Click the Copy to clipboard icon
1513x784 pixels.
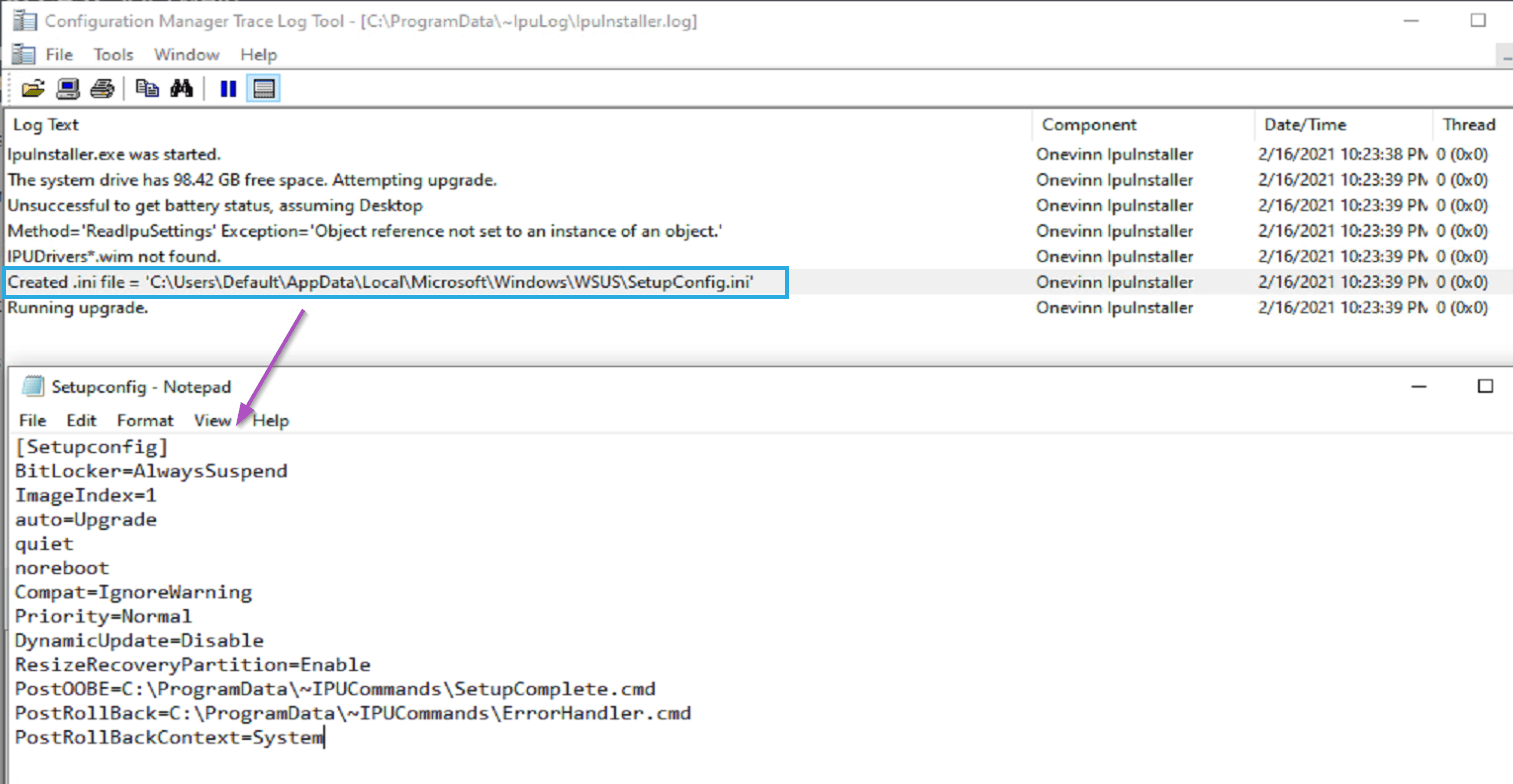(147, 89)
